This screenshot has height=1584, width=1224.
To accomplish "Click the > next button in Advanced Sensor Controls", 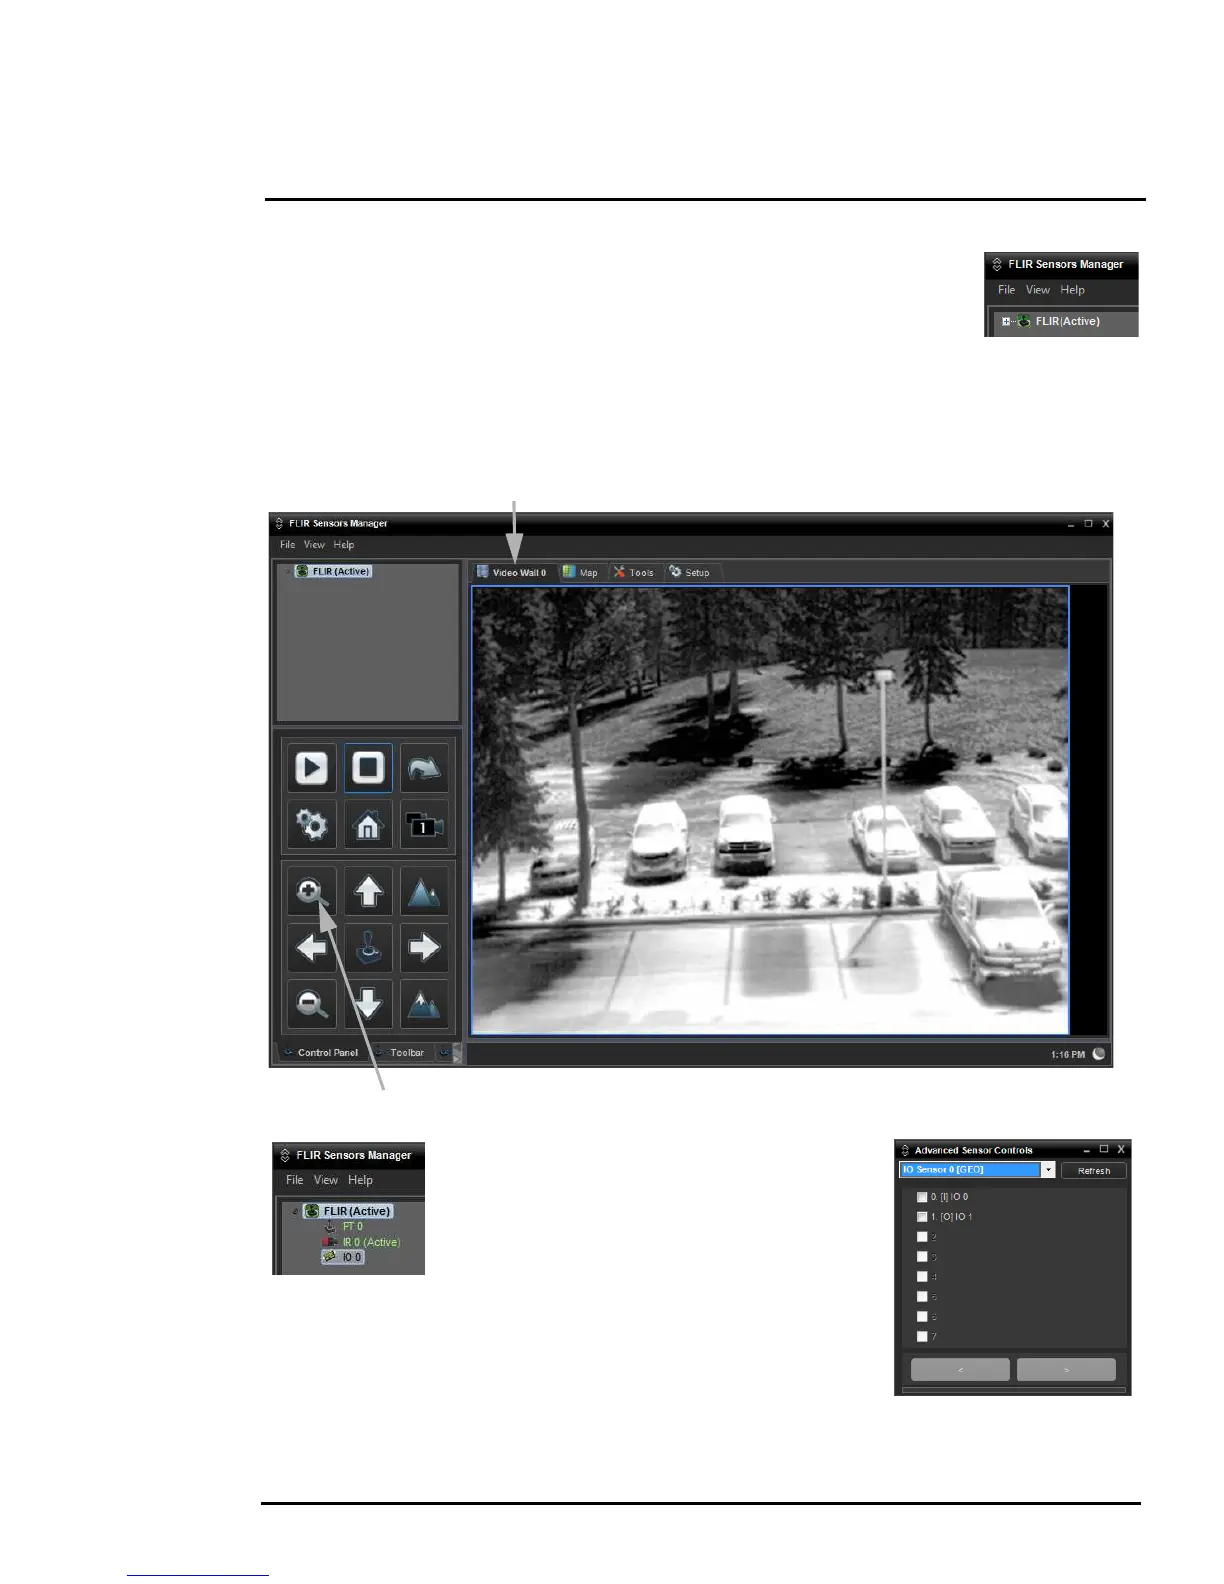I will pos(1066,1369).
